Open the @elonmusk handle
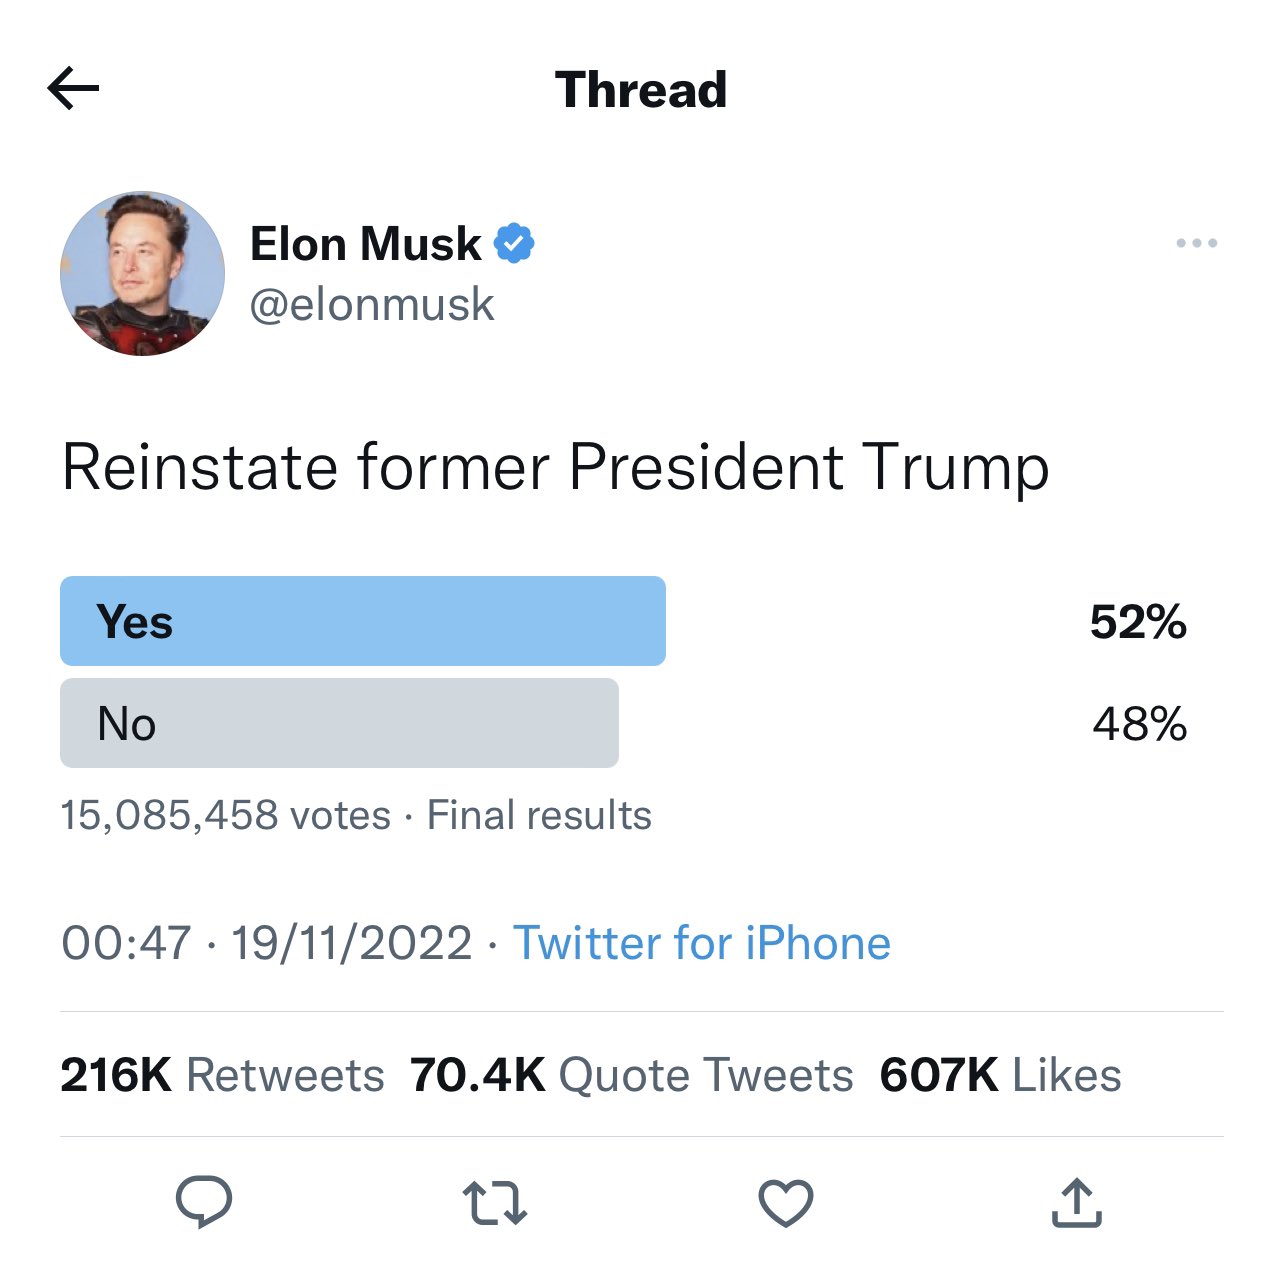This screenshot has height=1265, width=1284. pos(372,305)
